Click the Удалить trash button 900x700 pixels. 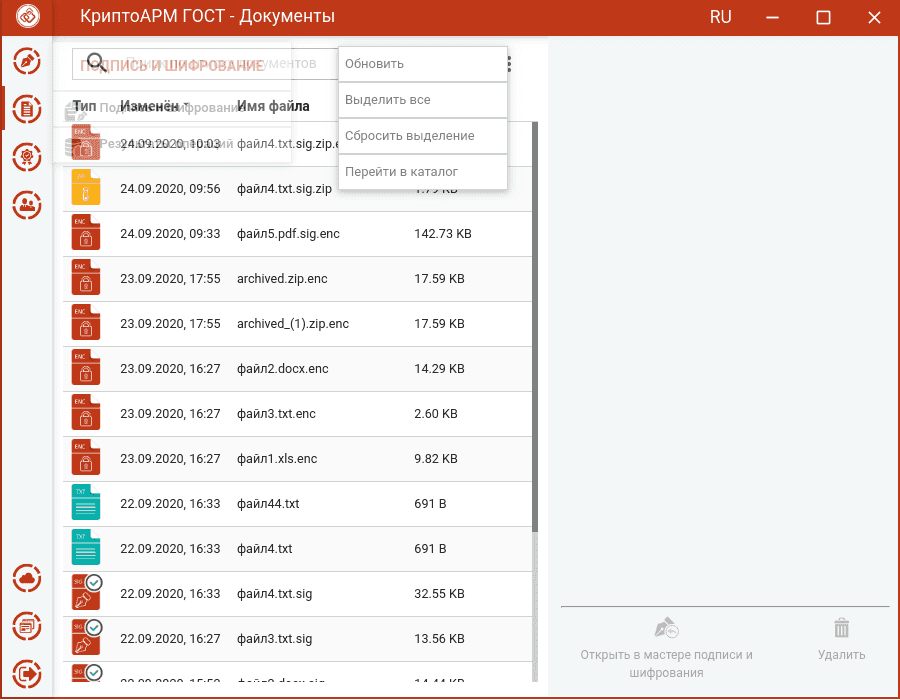(841, 640)
